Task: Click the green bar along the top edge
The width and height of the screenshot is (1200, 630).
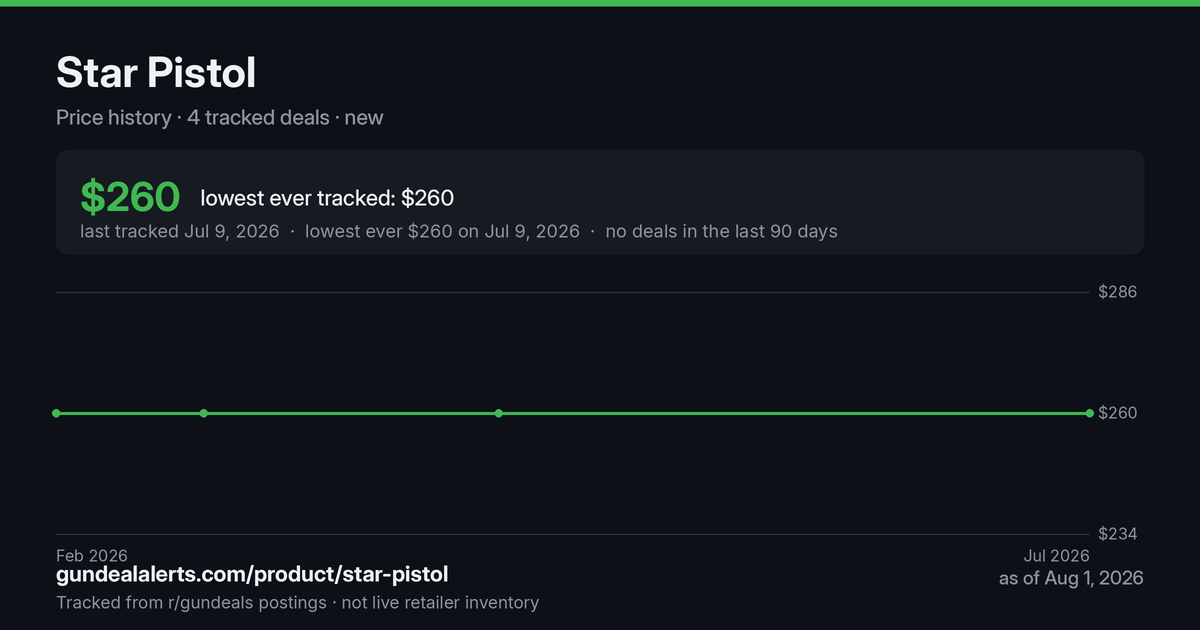Action: (x=600, y=3)
